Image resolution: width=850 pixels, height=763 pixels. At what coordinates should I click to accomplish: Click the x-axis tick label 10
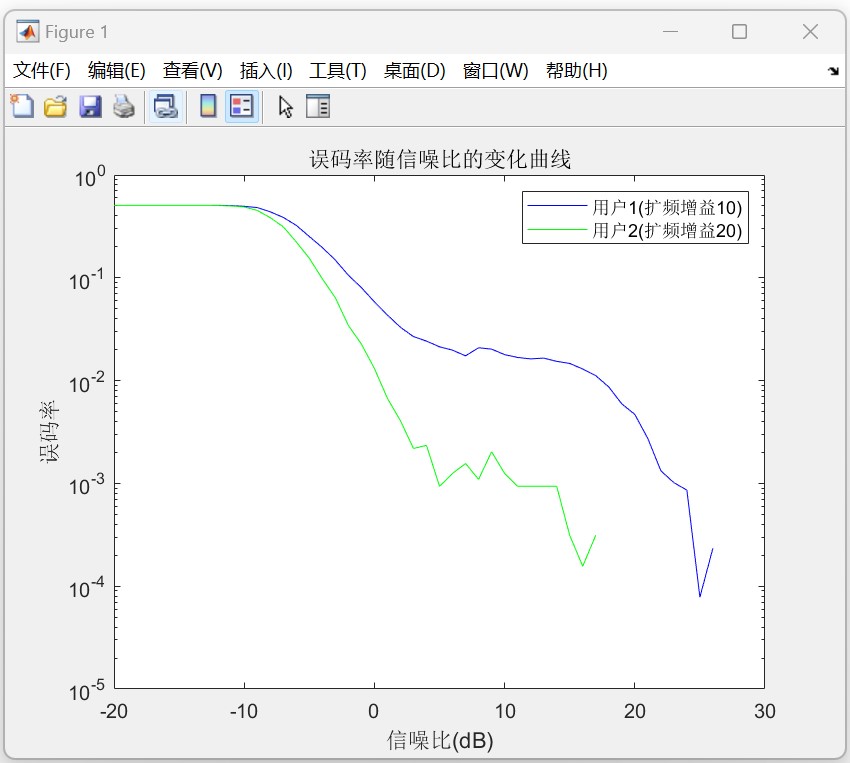tap(505, 711)
